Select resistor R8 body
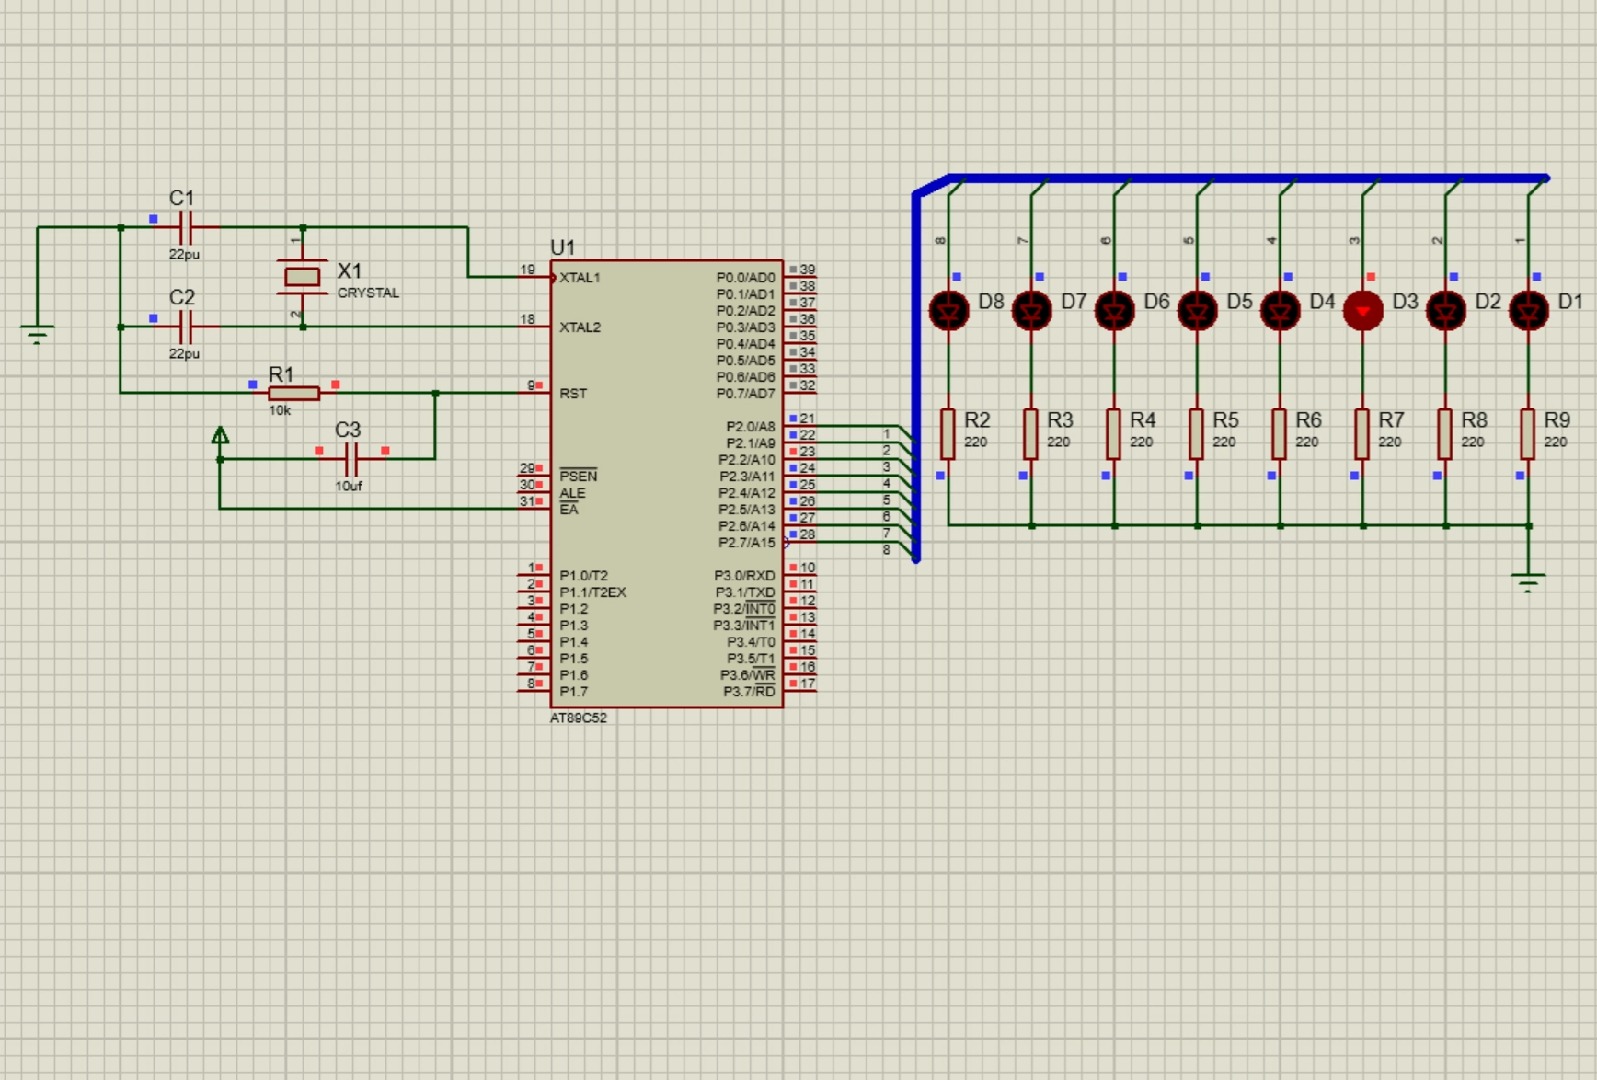This screenshot has width=1597, height=1080. [x=1446, y=433]
